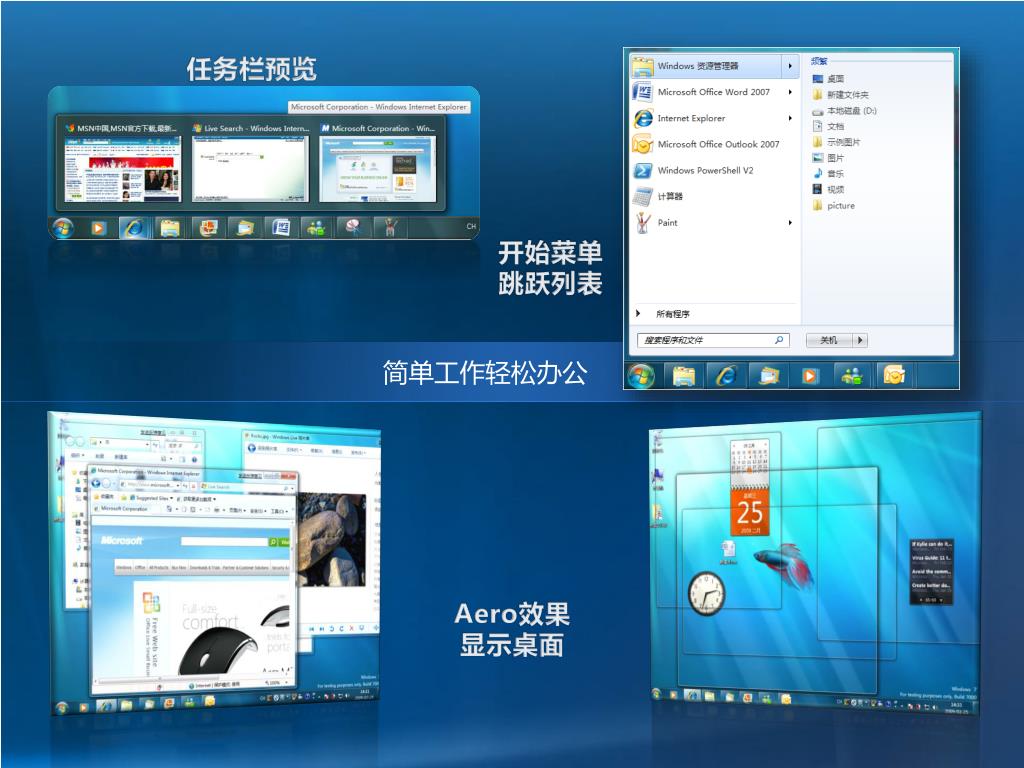Click highlighted Internet Explorer icon in preview taskbar
The image size is (1024, 768).
pos(134,228)
